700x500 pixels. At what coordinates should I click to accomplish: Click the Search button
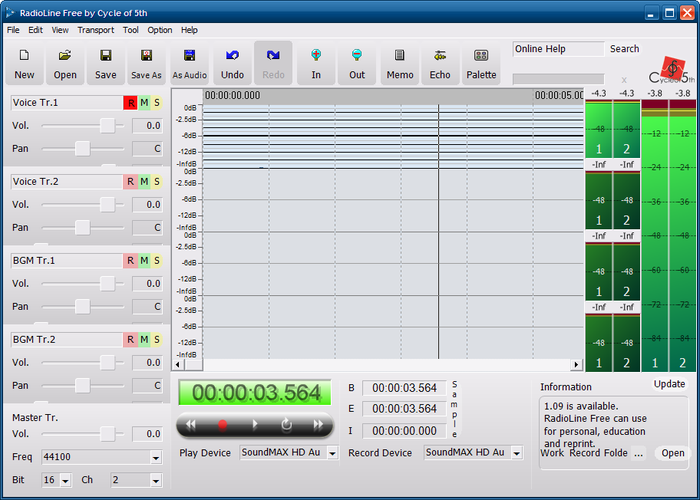[x=624, y=49]
